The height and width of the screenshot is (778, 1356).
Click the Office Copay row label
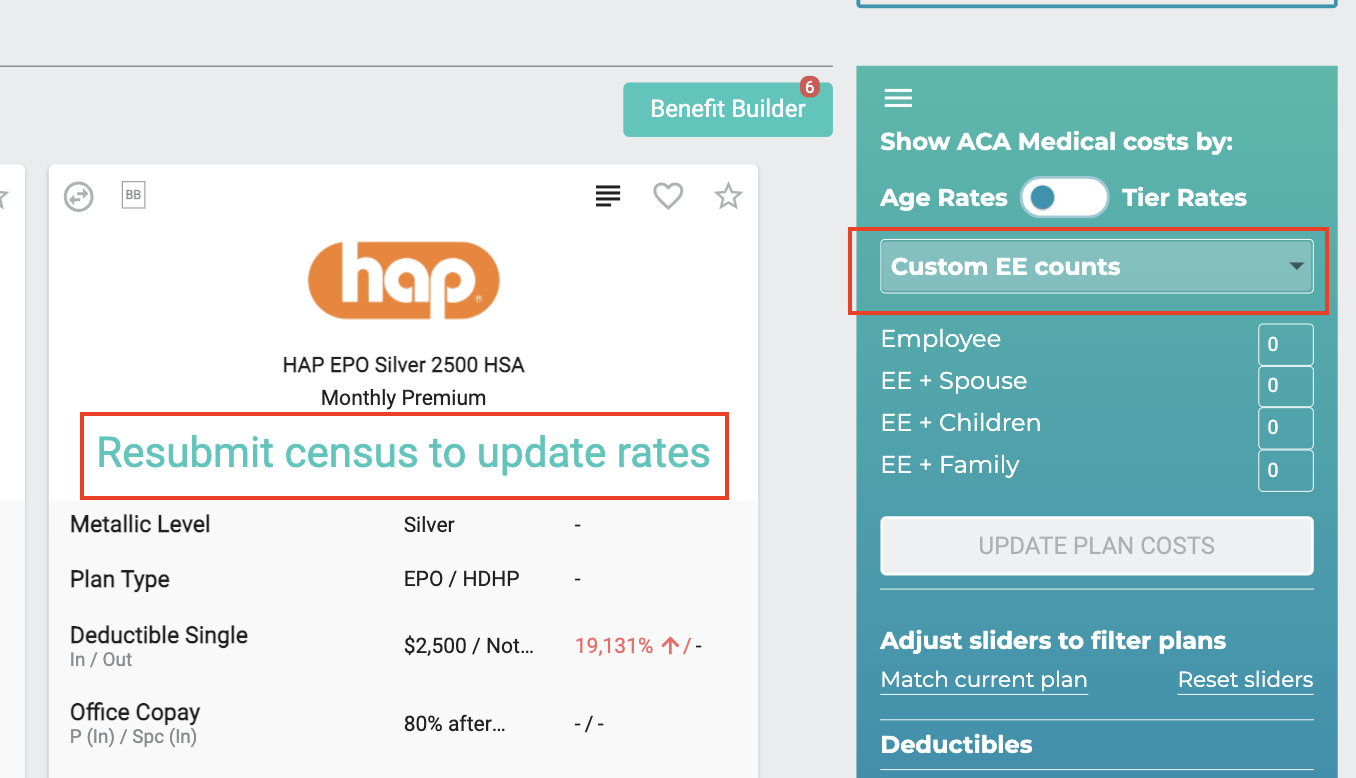click(x=135, y=713)
